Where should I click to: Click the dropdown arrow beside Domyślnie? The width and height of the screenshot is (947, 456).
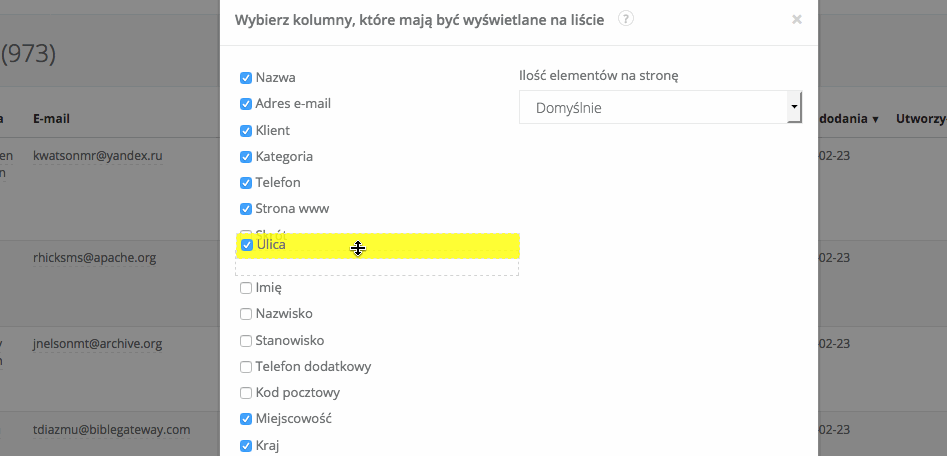pos(794,106)
